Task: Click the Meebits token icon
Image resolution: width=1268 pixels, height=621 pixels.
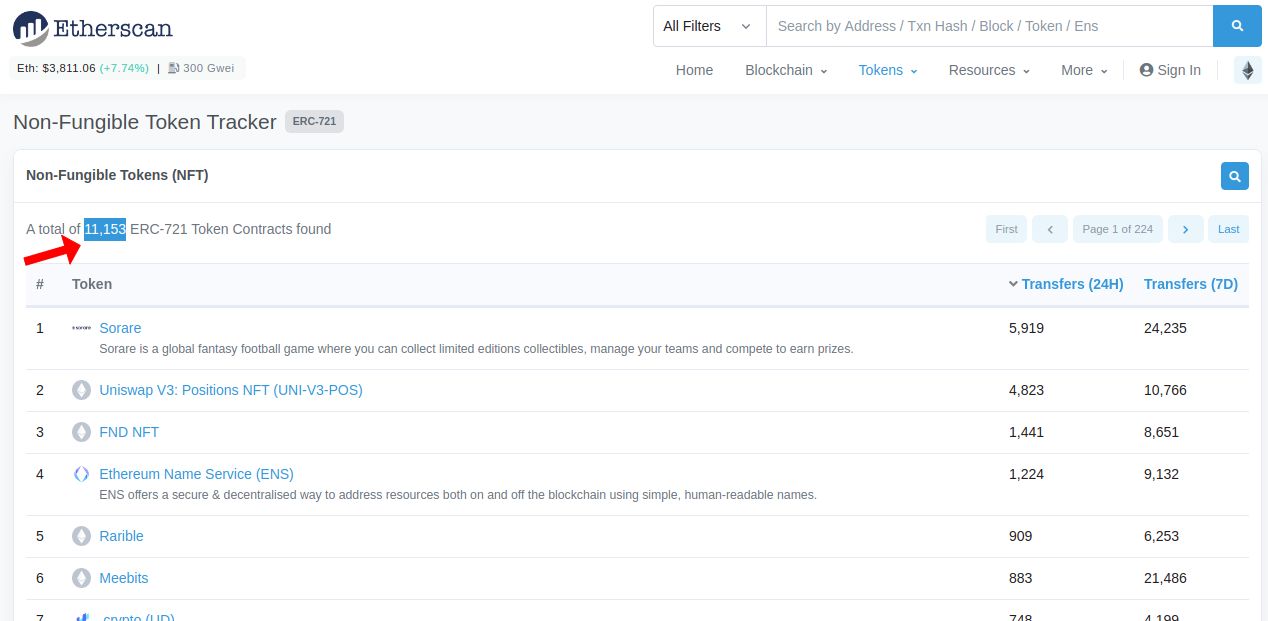Action: point(81,578)
